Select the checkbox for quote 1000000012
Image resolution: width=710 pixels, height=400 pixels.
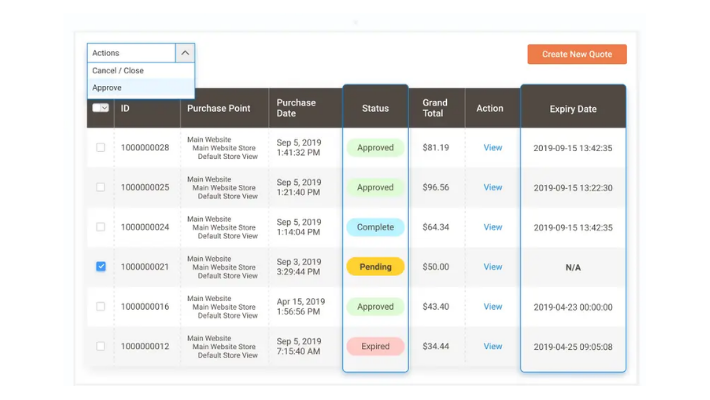100,346
